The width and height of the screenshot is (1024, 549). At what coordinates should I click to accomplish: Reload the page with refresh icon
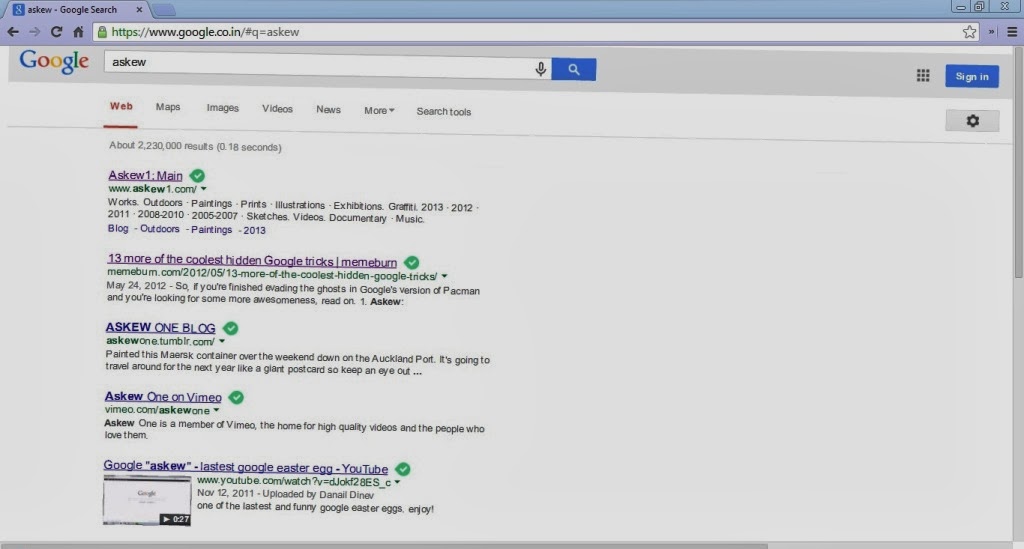click(x=56, y=31)
